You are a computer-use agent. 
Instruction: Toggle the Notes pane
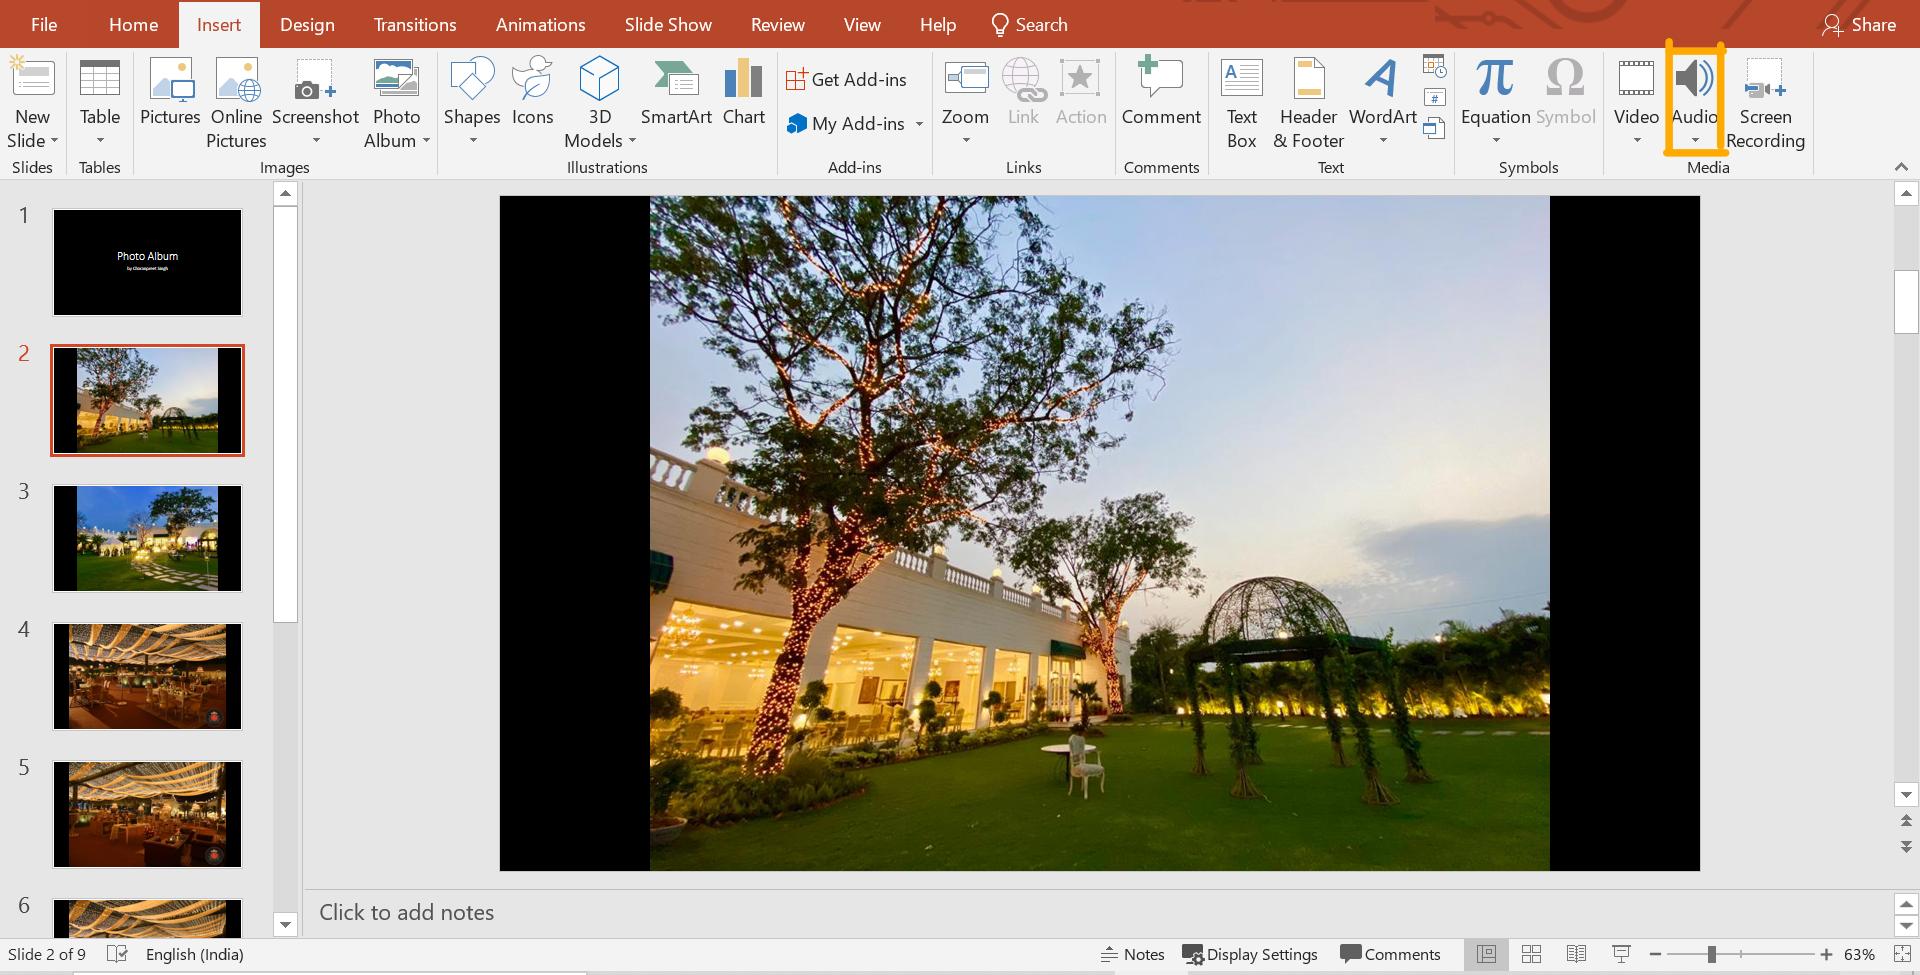point(1133,953)
